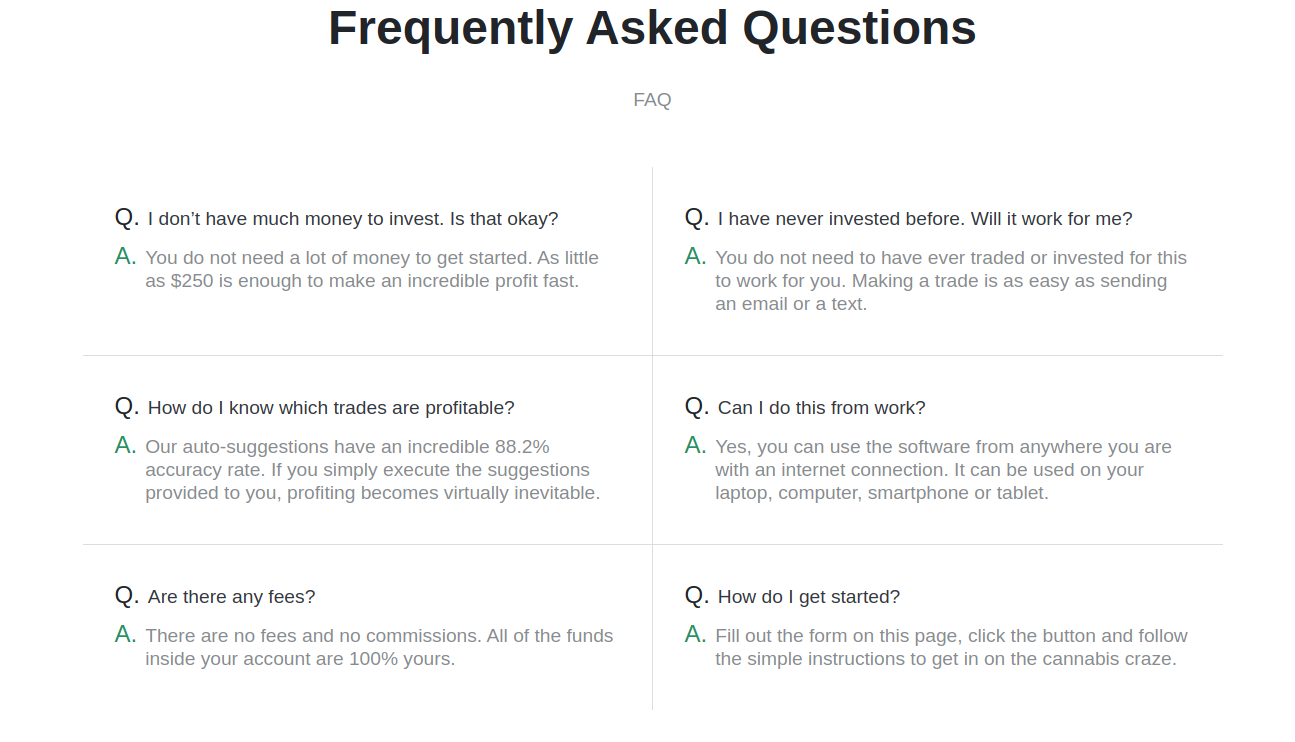Select the question 'I have never invested before'

tap(925, 219)
